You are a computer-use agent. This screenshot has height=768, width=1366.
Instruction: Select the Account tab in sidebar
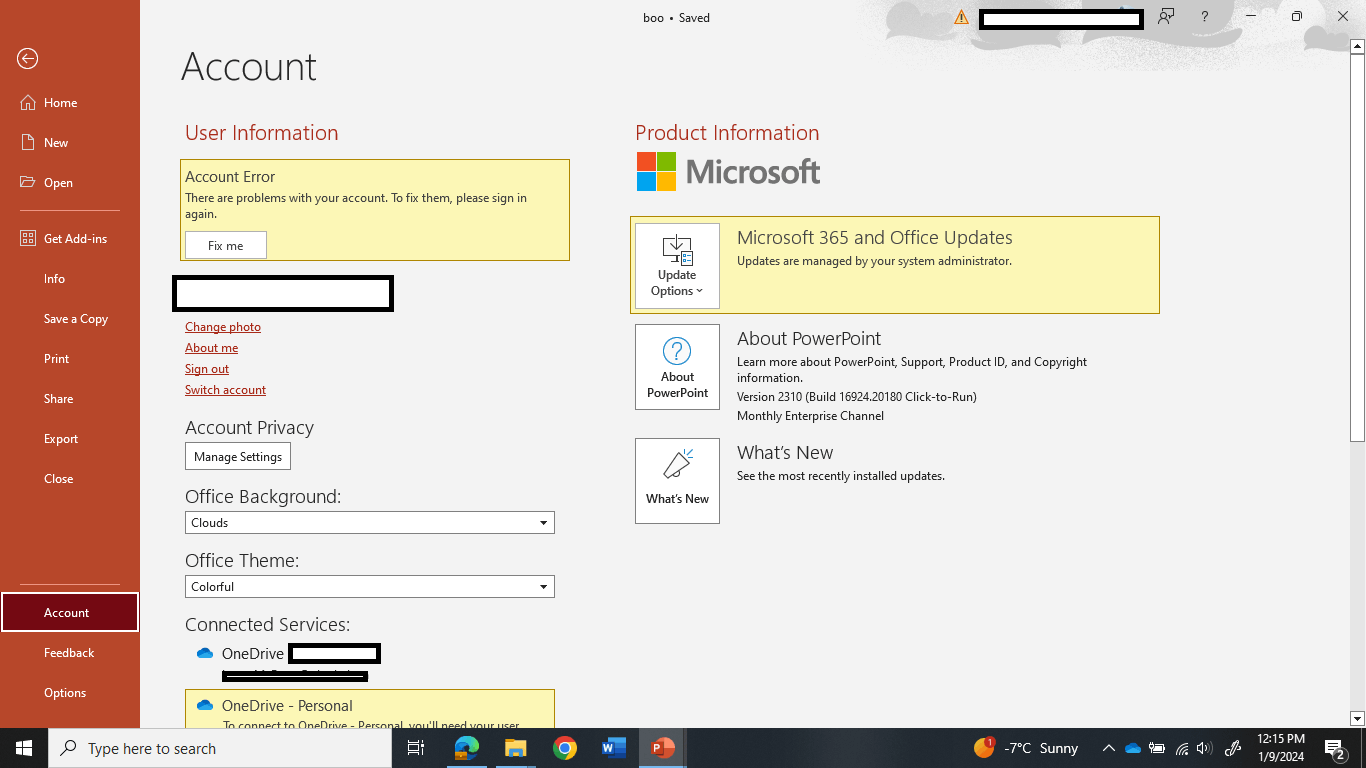pos(70,613)
